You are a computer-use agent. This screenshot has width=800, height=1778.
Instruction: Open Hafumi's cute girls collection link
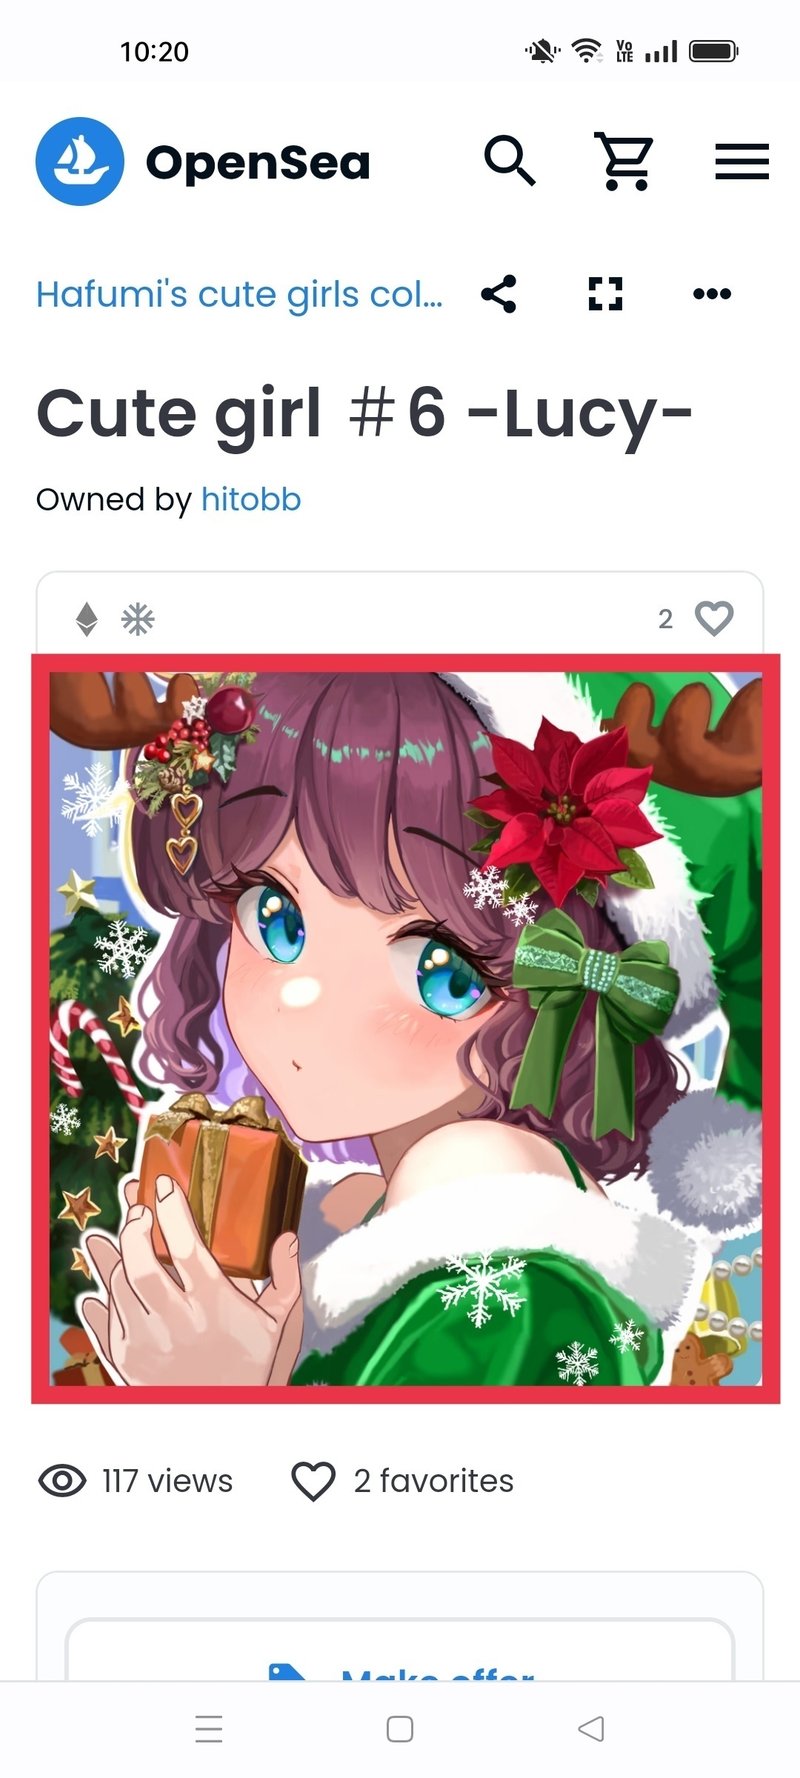tap(239, 295)
